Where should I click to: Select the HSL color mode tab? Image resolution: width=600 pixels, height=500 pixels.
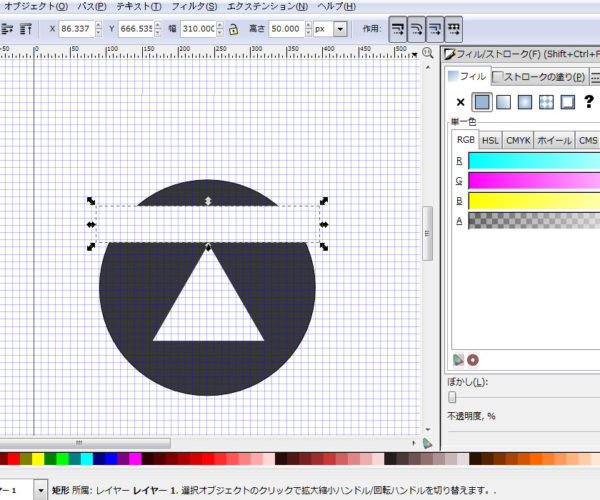click(x=490, y=141)
